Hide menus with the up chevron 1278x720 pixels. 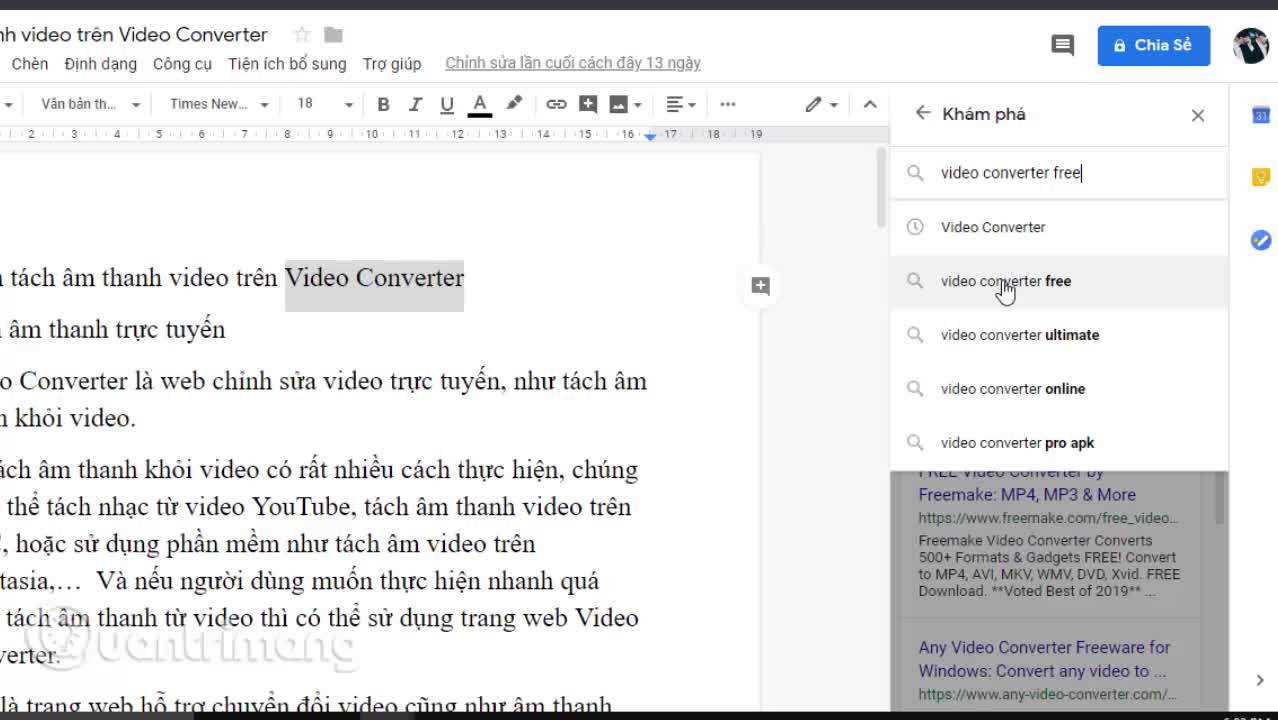870,104
